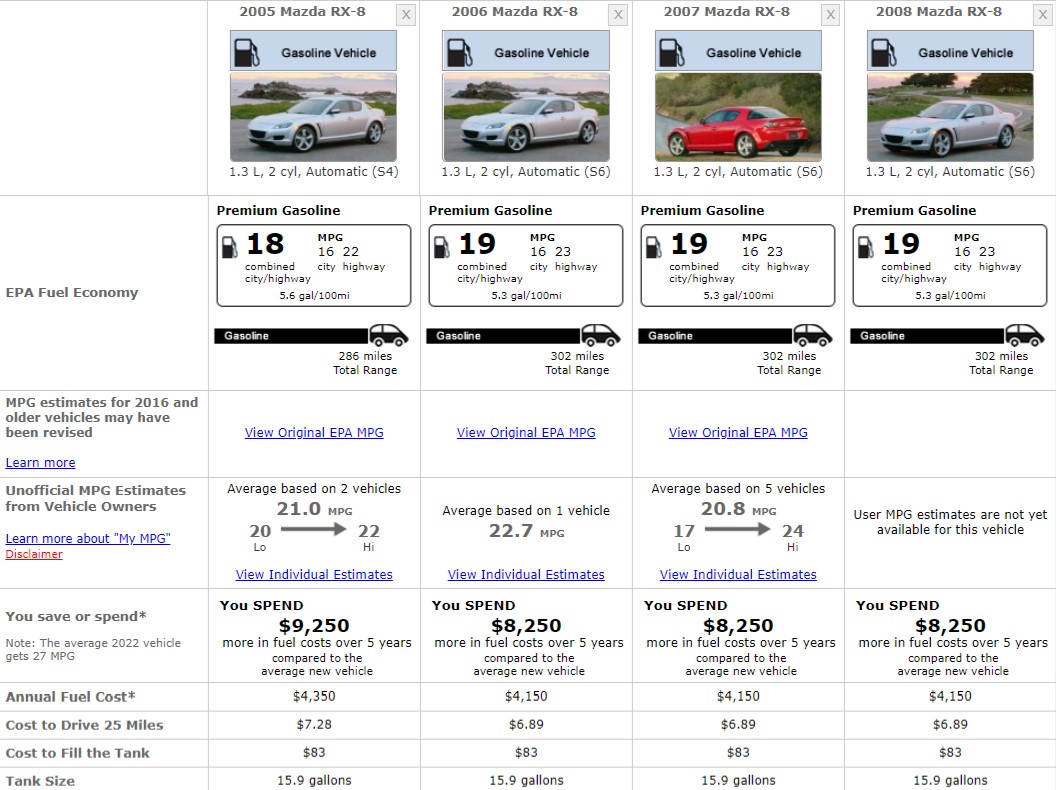Viewport: 1056px width, 790px height.
Task: Open the red 2007 Mazda RX-8 photo
Action: pos(738,117)
